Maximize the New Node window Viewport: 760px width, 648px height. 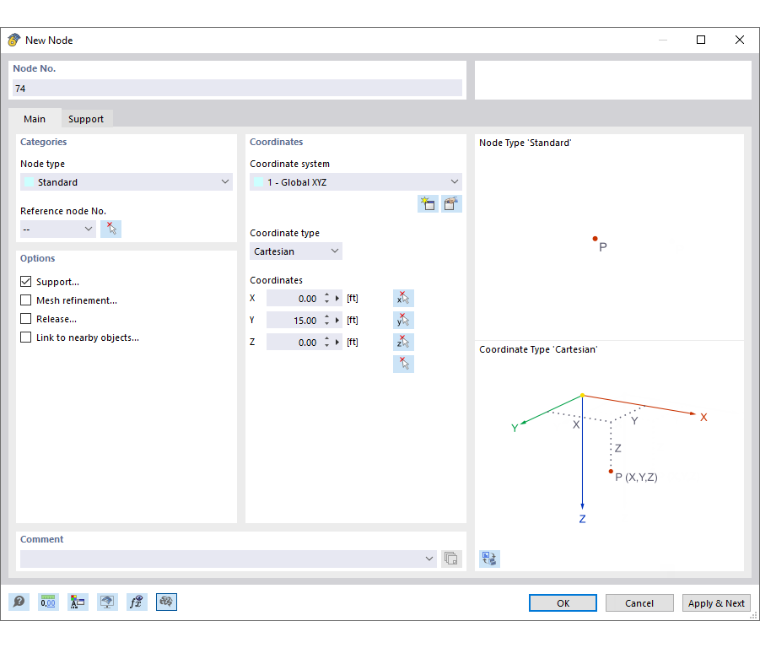point(701,40)
